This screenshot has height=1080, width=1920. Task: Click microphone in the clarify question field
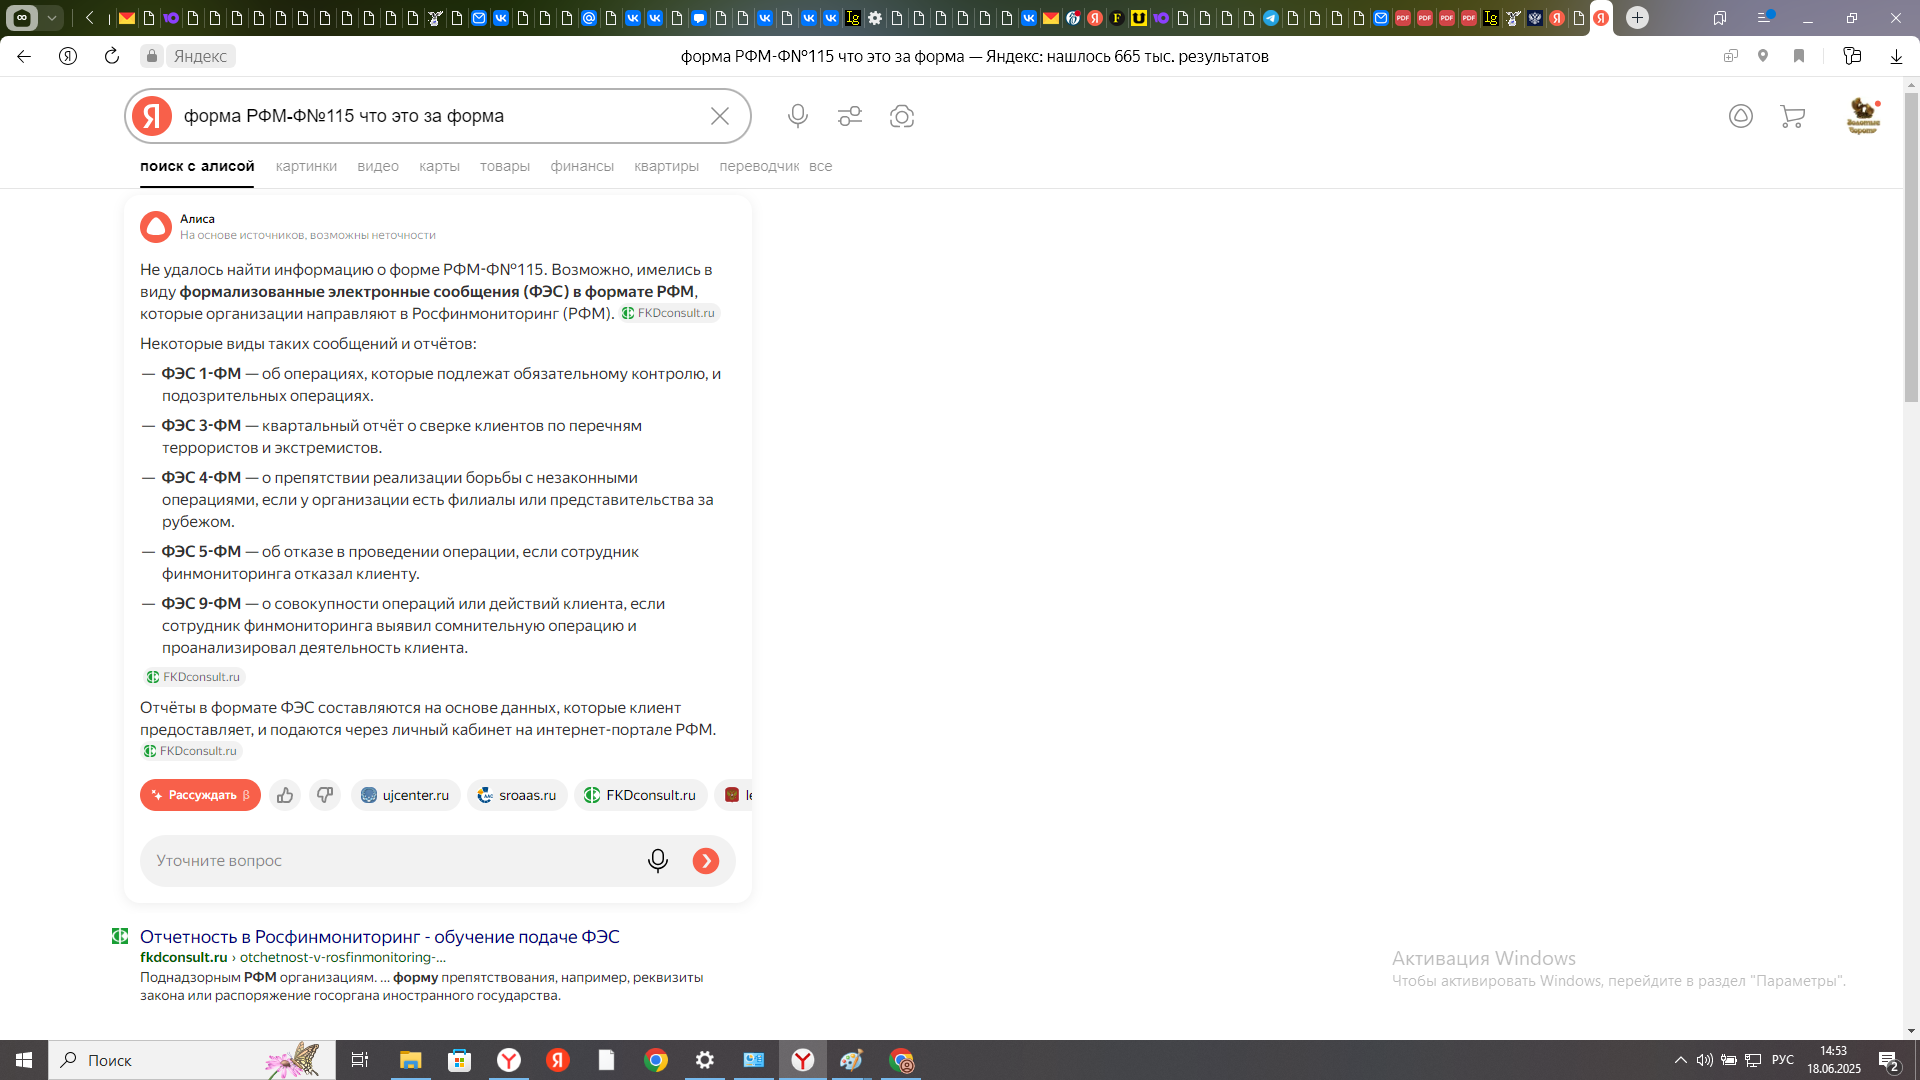tap(657, 861)
